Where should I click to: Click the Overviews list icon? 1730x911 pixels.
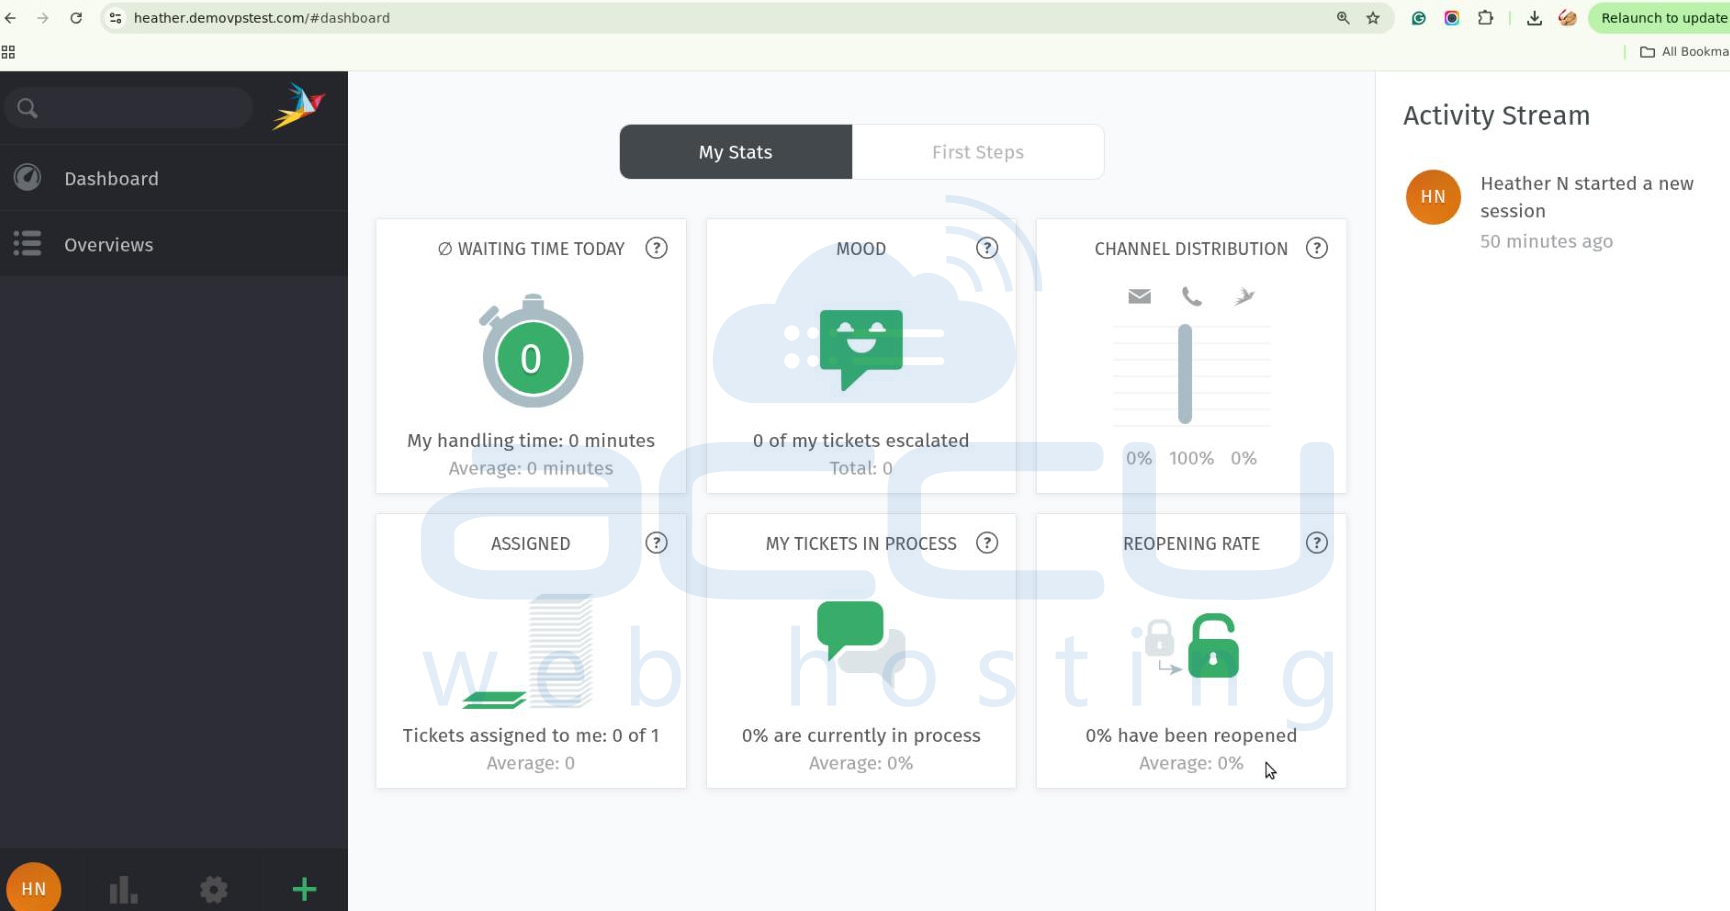click(x=27, y=244)
